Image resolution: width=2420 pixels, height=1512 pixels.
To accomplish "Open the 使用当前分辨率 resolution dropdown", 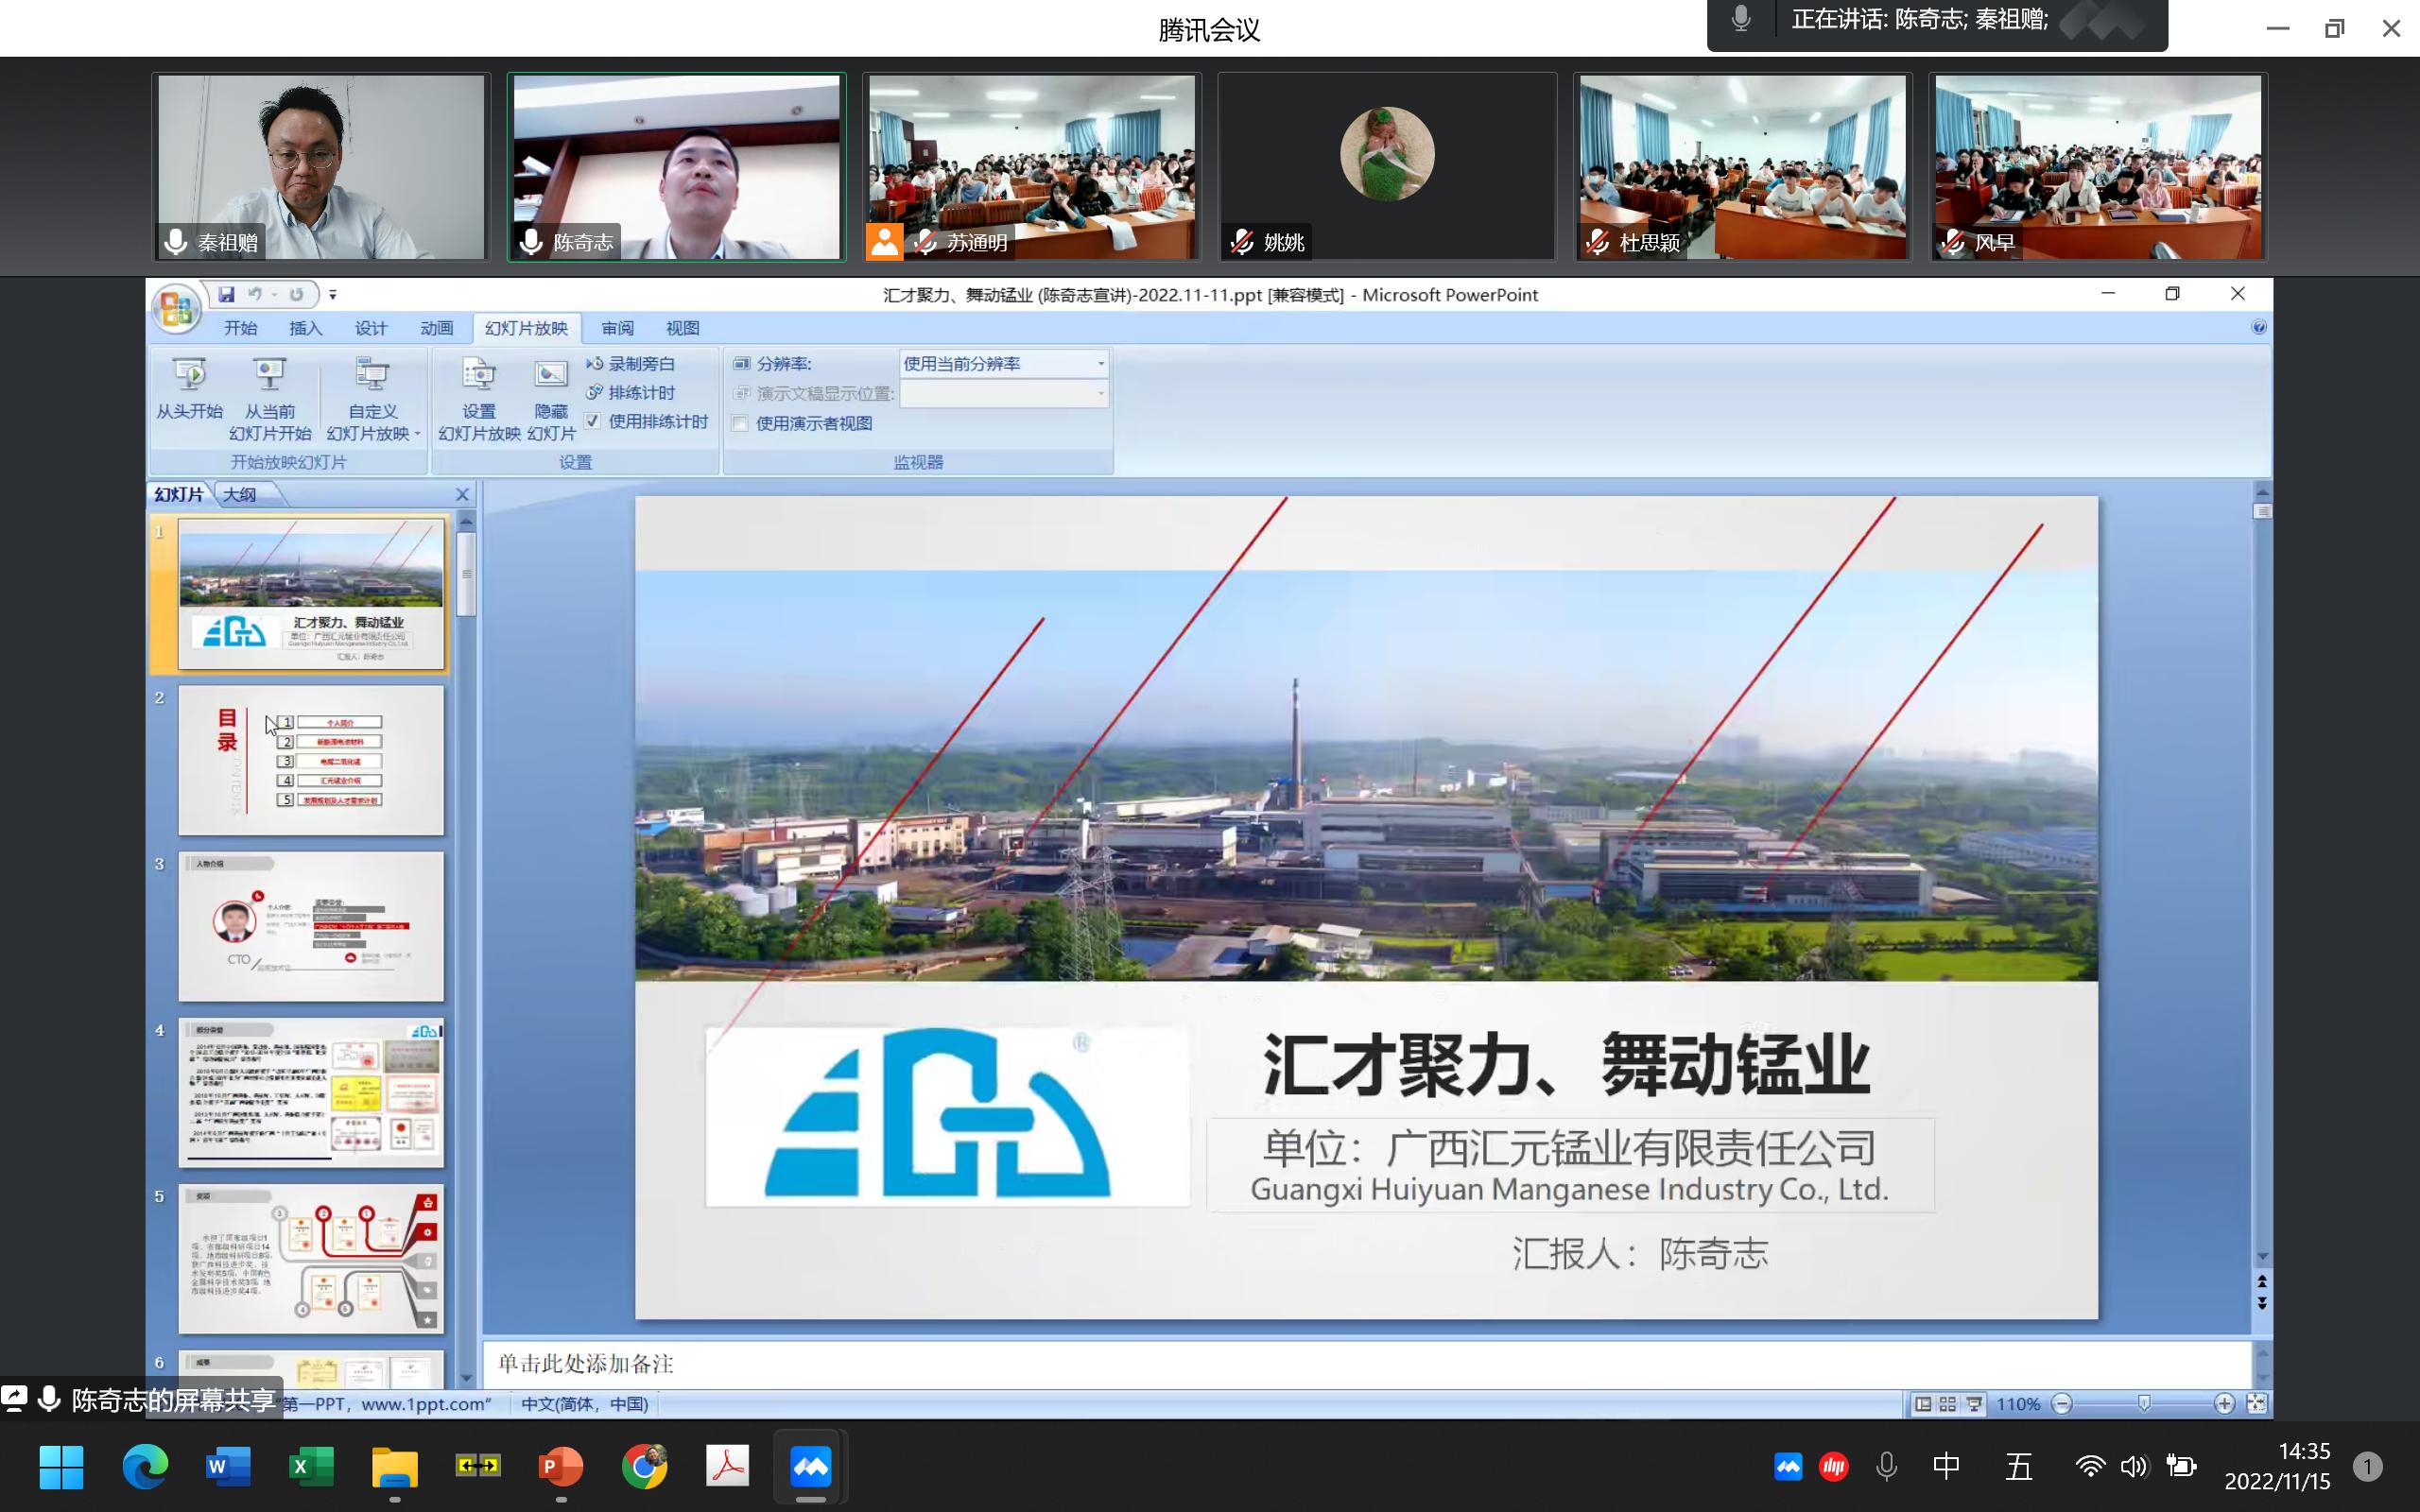I will [1100, 363].
